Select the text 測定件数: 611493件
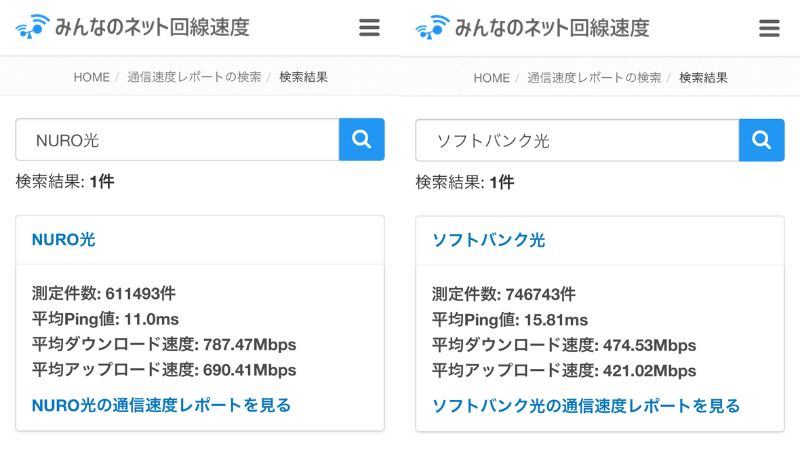The image size is (800, 450). [104, 293]
